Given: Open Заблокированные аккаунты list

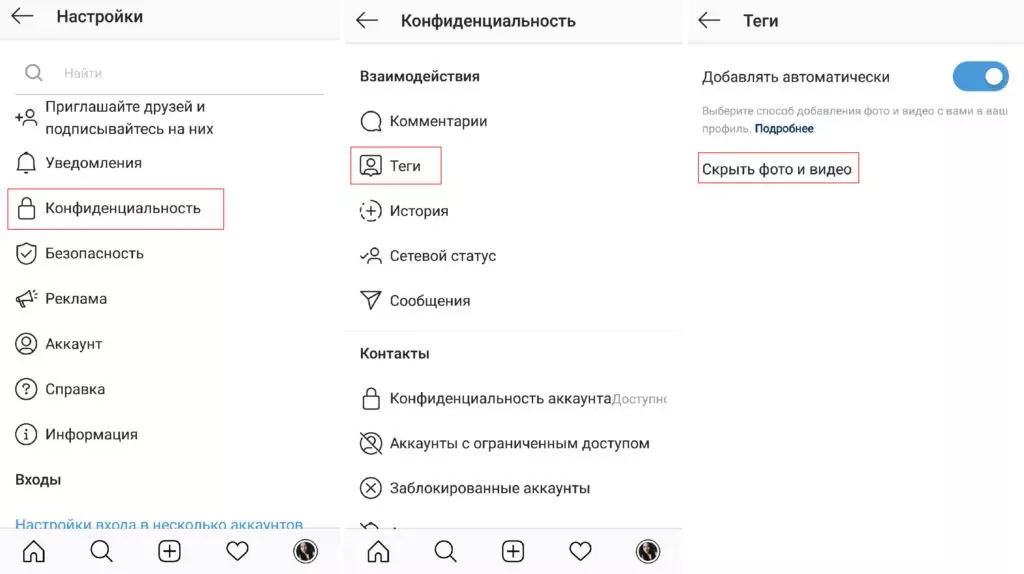Looking at the screenshot, I should (x=490, y=488).
